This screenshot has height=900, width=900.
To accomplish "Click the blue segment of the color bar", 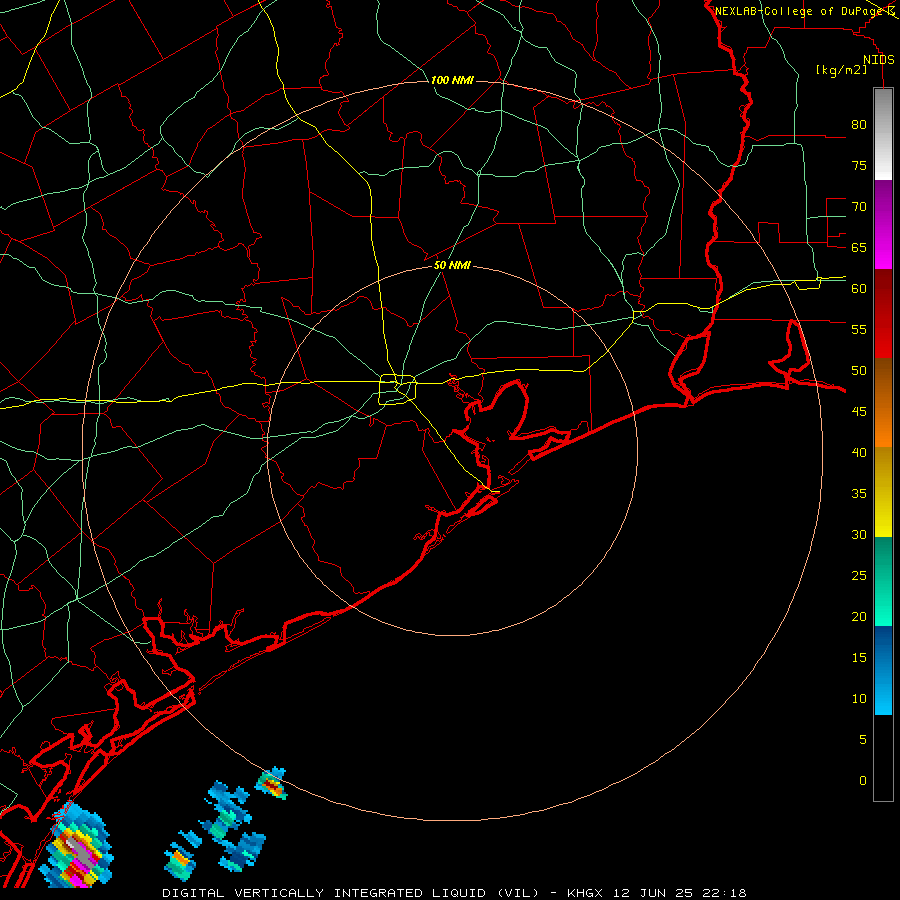I will click(x=883, y=670).
